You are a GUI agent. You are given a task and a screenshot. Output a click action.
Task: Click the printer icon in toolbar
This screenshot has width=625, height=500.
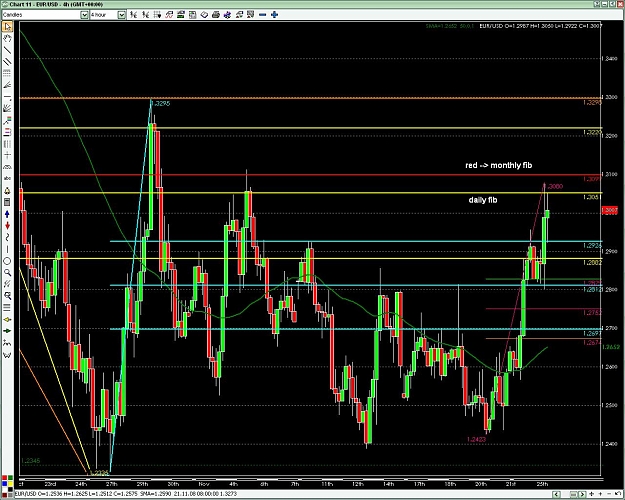coord(216,15)
